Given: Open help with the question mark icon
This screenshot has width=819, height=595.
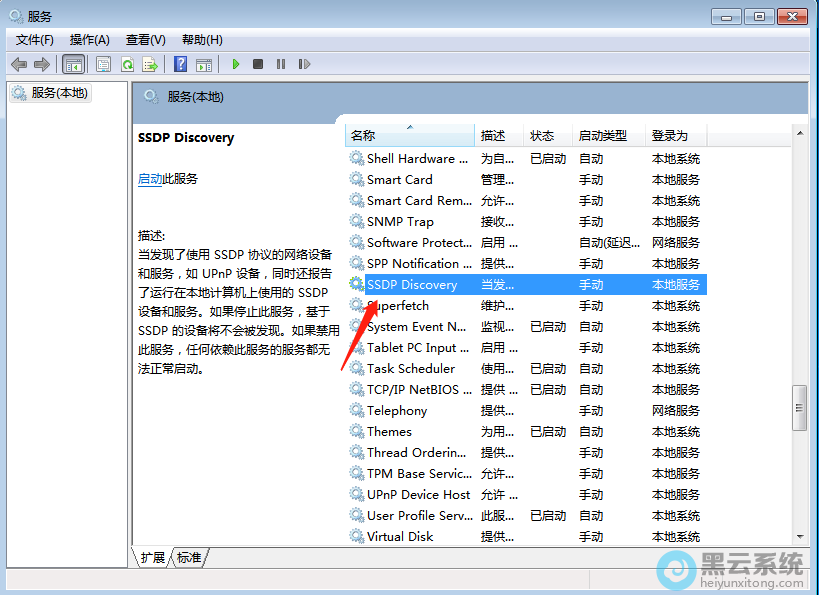Looking at the screenshot, I should (x=180, y=64).
